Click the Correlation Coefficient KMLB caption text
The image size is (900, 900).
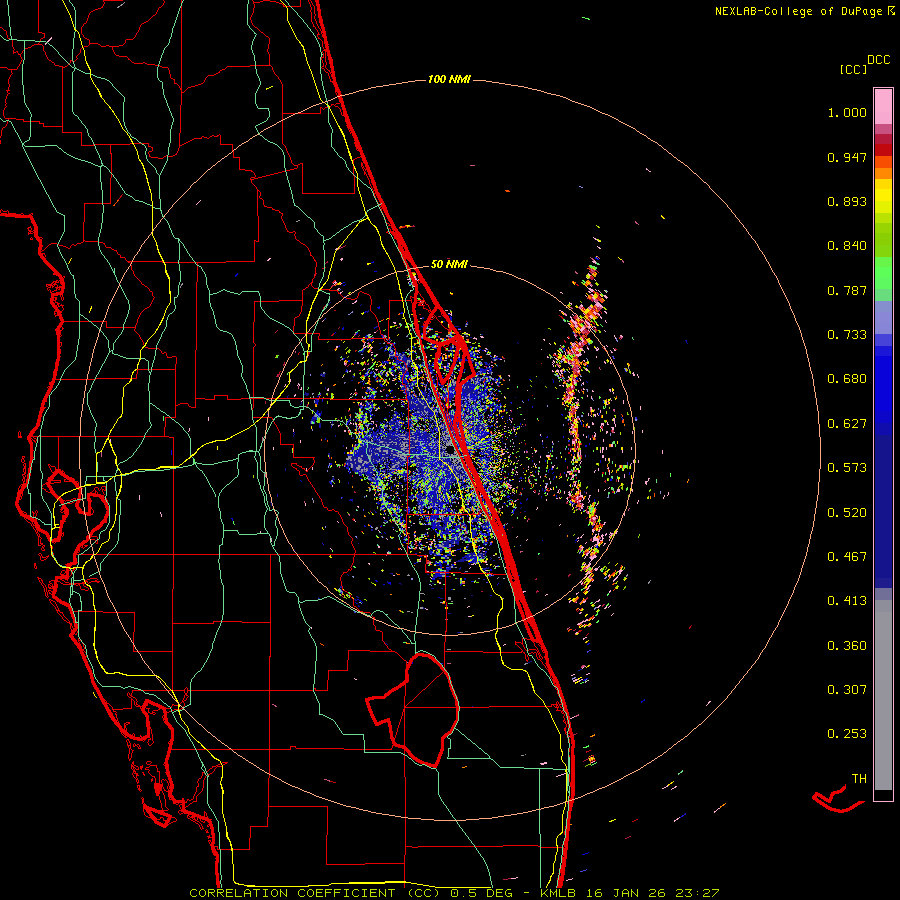[x=454, y=893]
